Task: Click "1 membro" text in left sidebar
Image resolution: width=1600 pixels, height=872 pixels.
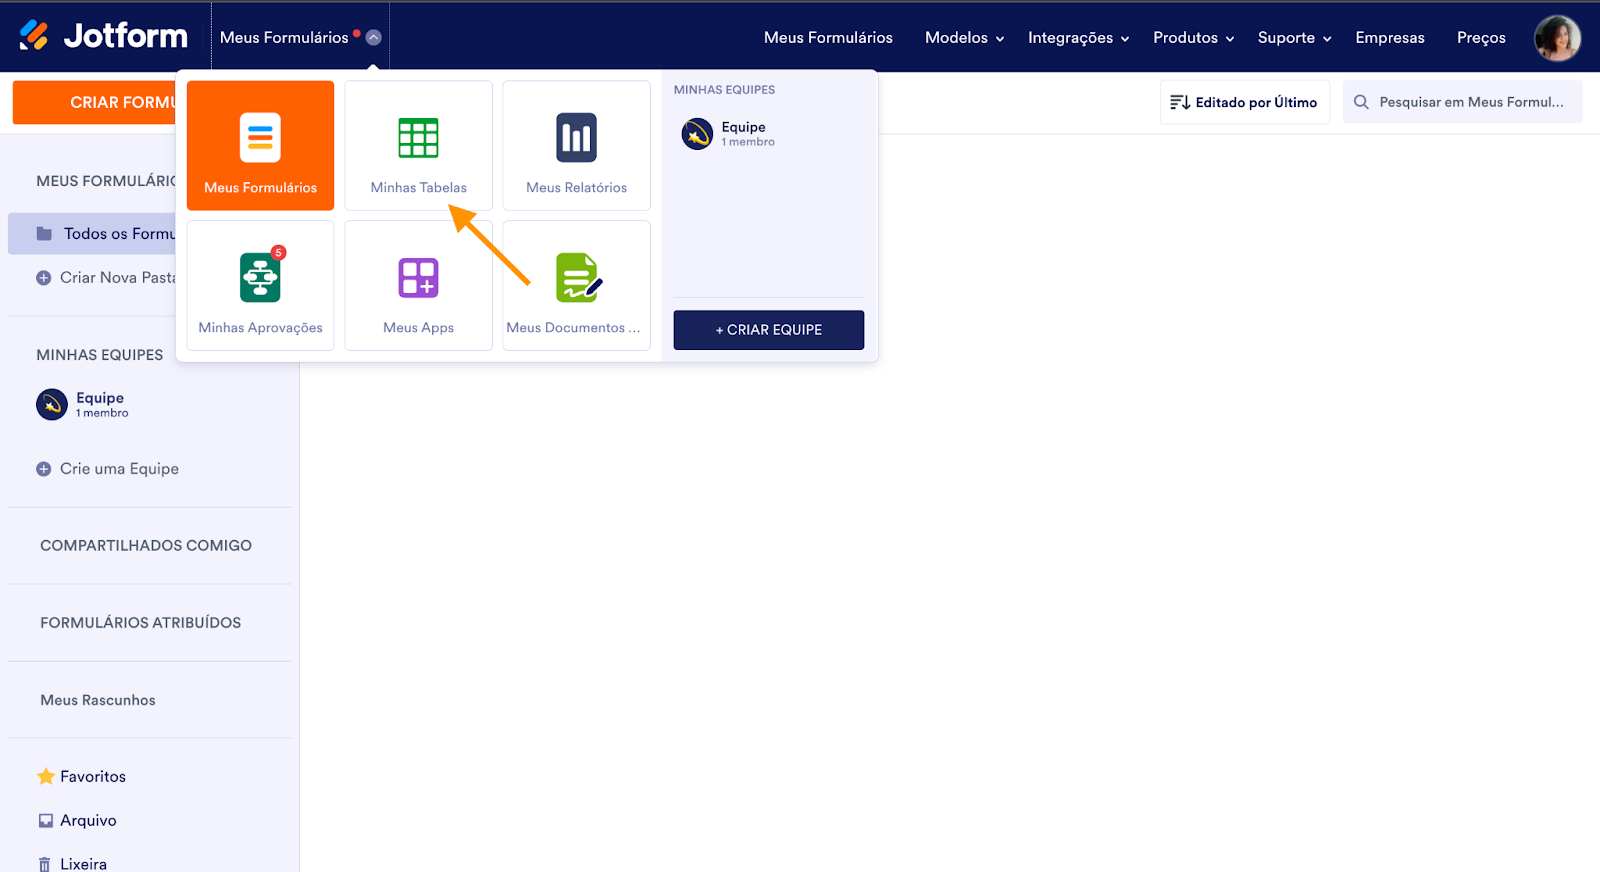Action: [102, 413]
